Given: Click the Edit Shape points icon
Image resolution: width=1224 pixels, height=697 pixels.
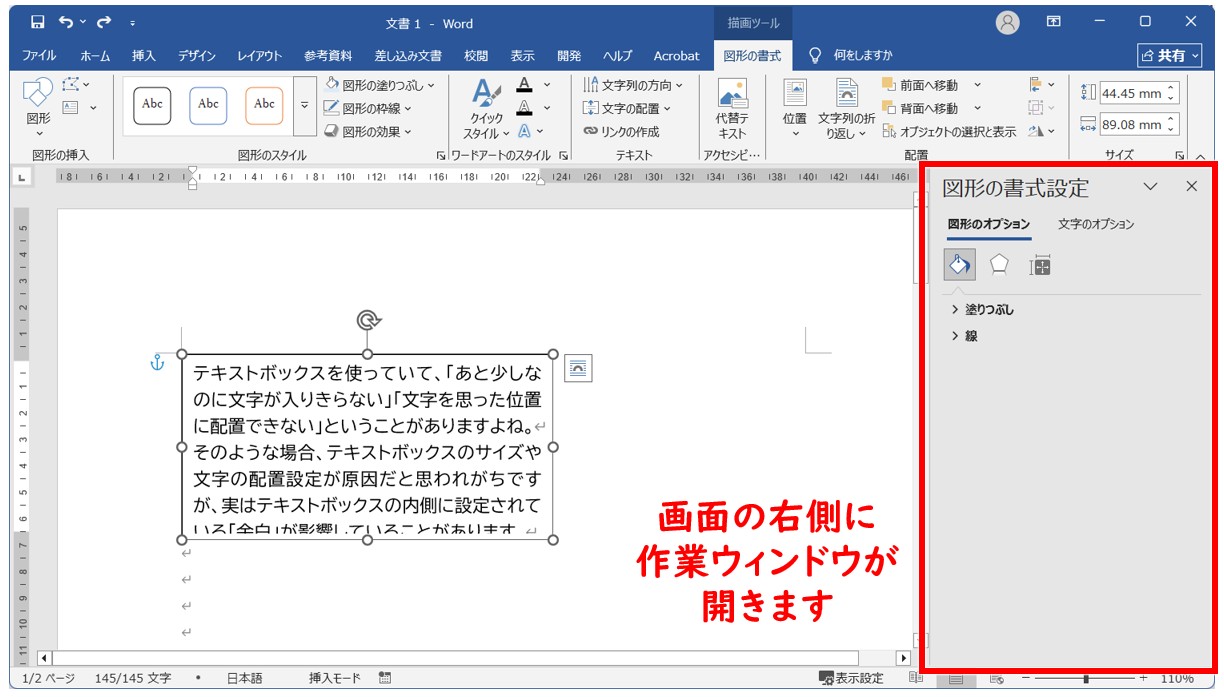Looking at the screenshot, I should [x=72, y=85].
